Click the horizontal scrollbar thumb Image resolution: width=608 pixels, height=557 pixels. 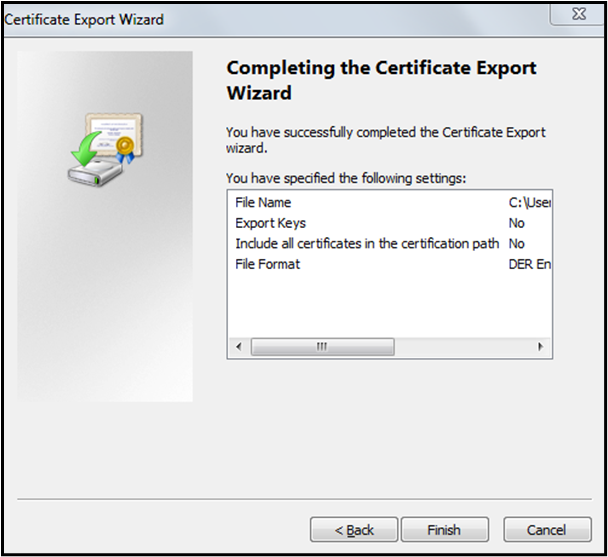coord(322,347)
